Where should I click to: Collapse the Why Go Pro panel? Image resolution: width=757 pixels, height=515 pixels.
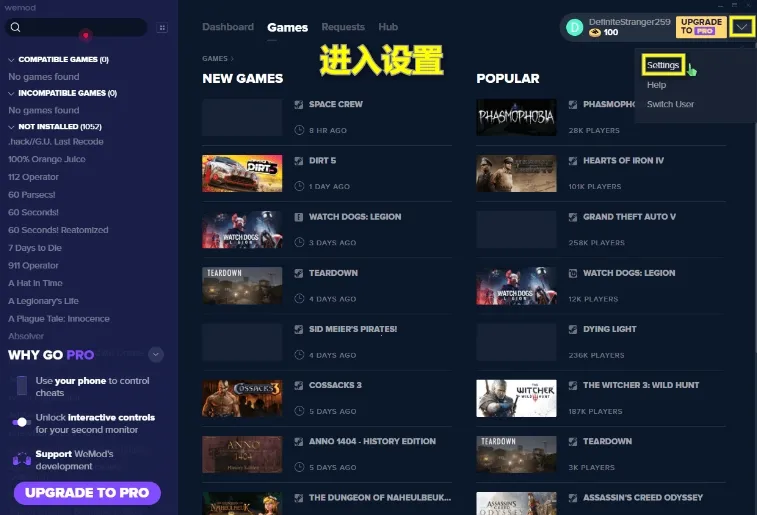[x=155, y=354]
